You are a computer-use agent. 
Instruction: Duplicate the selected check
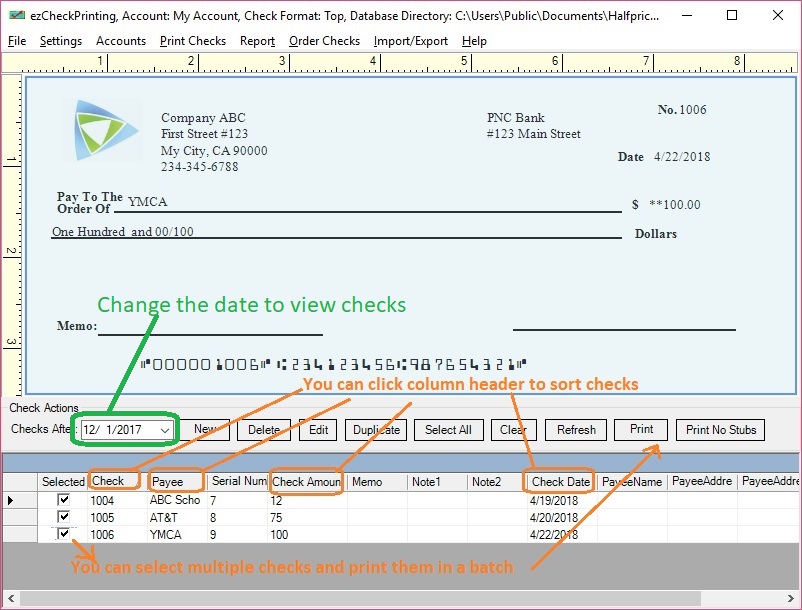(x=375, y=430)
